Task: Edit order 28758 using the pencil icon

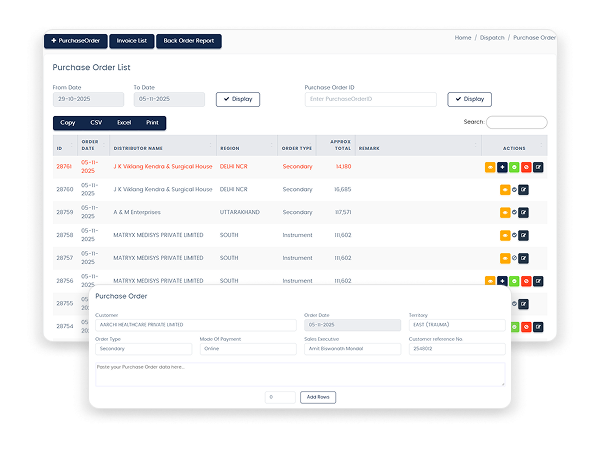Action: point(523,235)
